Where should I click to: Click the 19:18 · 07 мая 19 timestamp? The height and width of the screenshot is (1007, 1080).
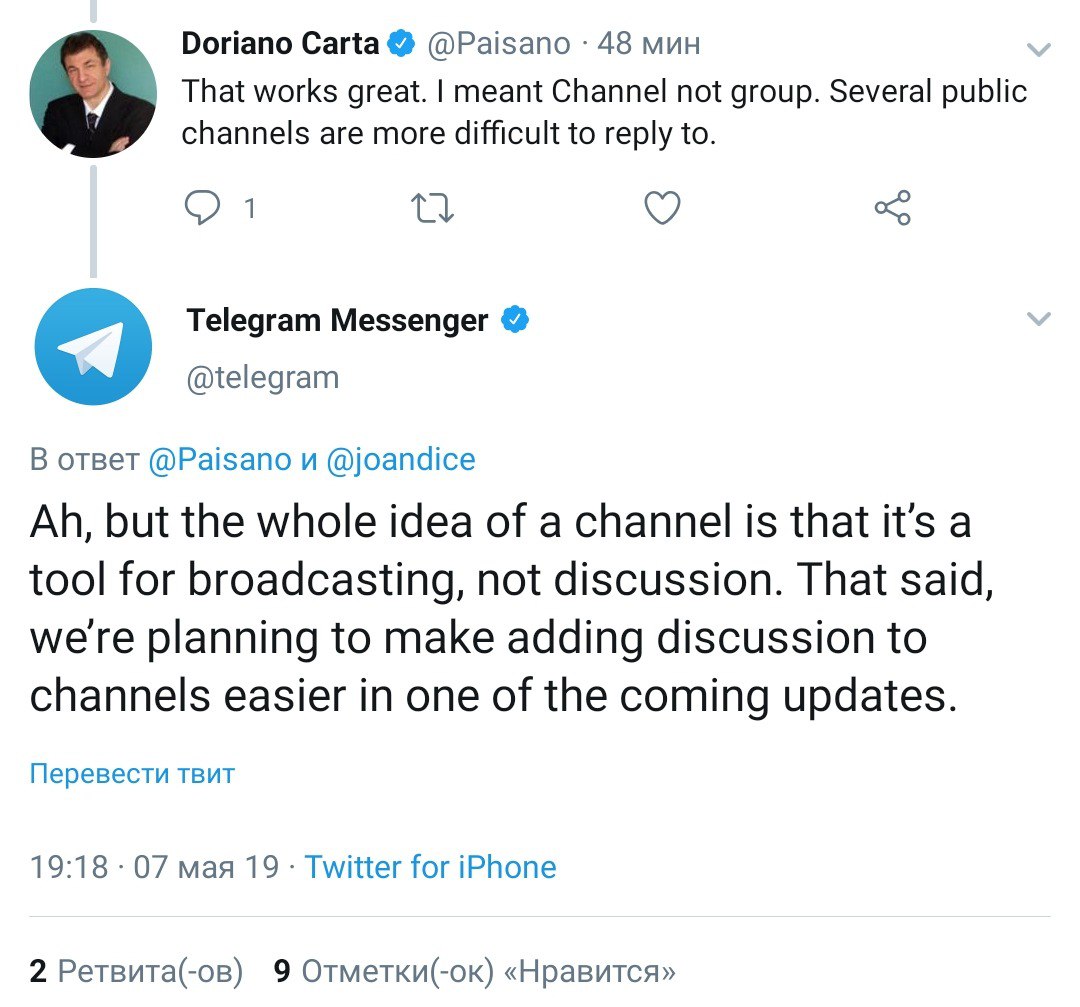click(x=155, y=866)
